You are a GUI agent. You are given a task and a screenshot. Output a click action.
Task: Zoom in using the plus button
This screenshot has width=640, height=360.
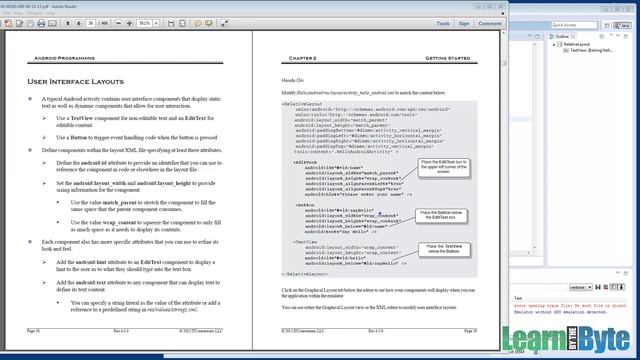click(129, 24)
